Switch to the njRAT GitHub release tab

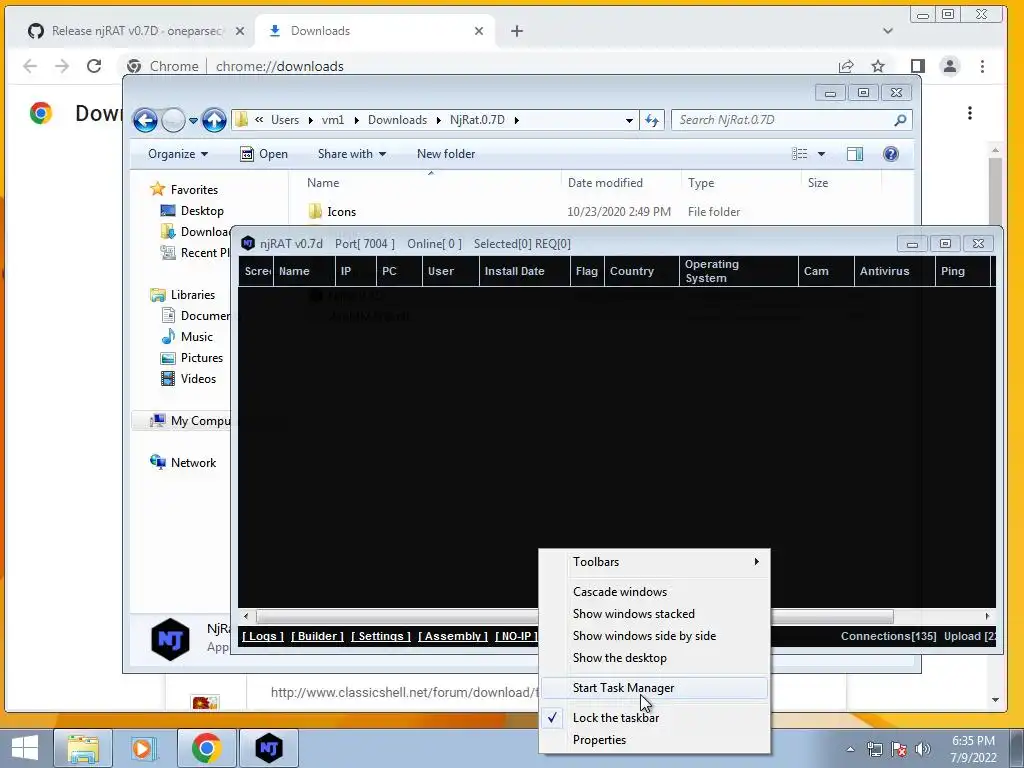pos(128,31)
